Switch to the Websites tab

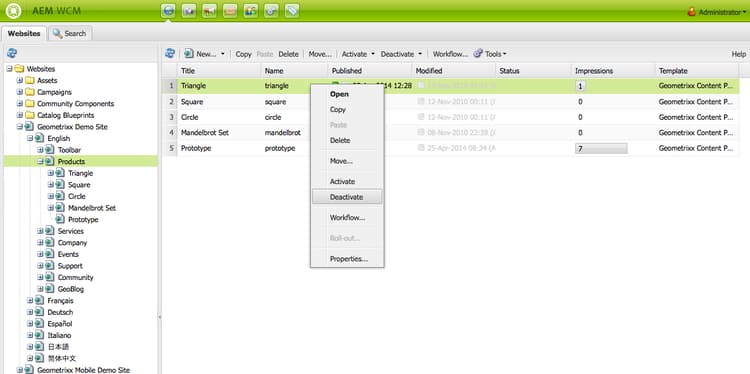click(x=24, y=33)
